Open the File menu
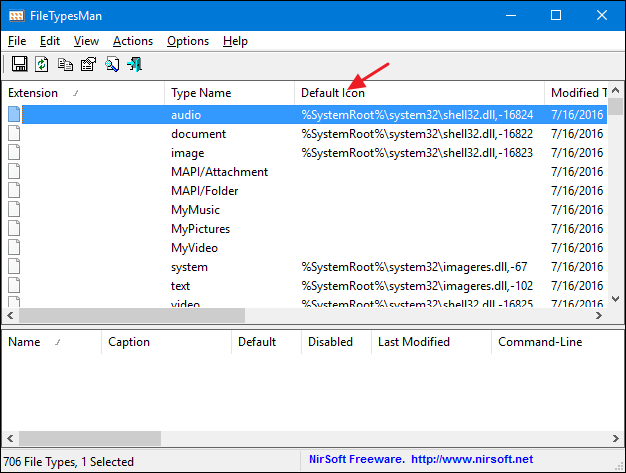 coord(17,41)
